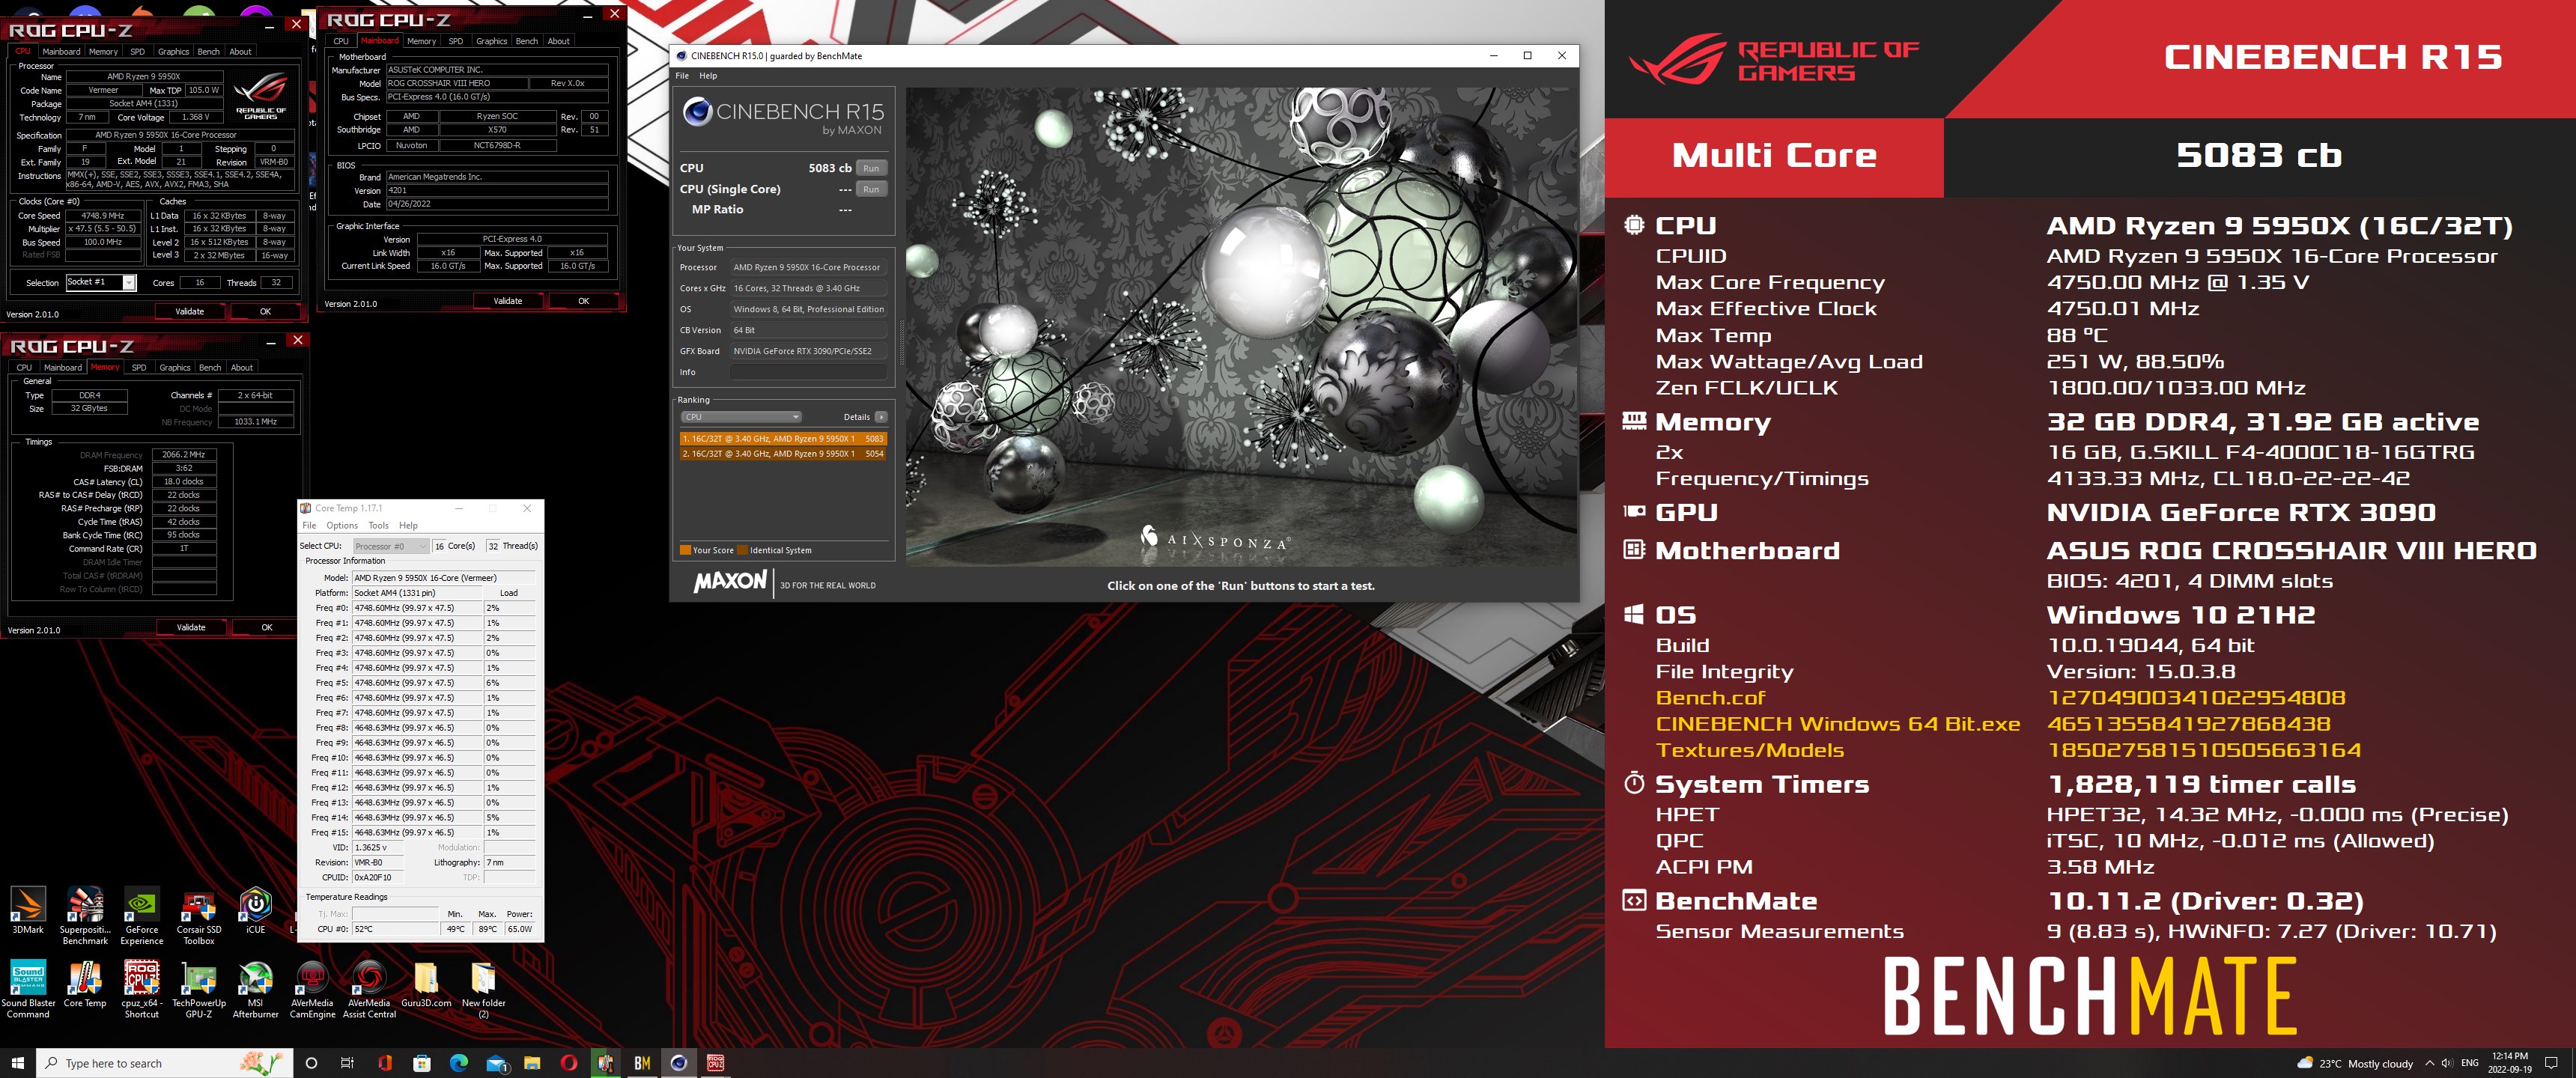Switch to ROG CPU-Z taskbar button
Viewport: 2576px width, 1078px height.
pos(716,1063)
